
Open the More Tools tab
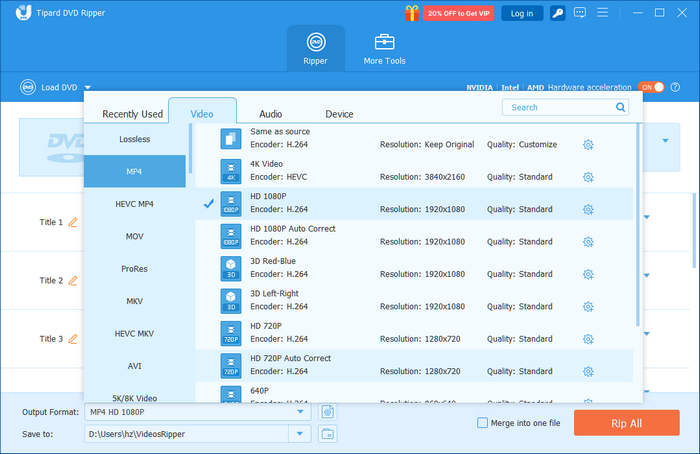point(384,49)
